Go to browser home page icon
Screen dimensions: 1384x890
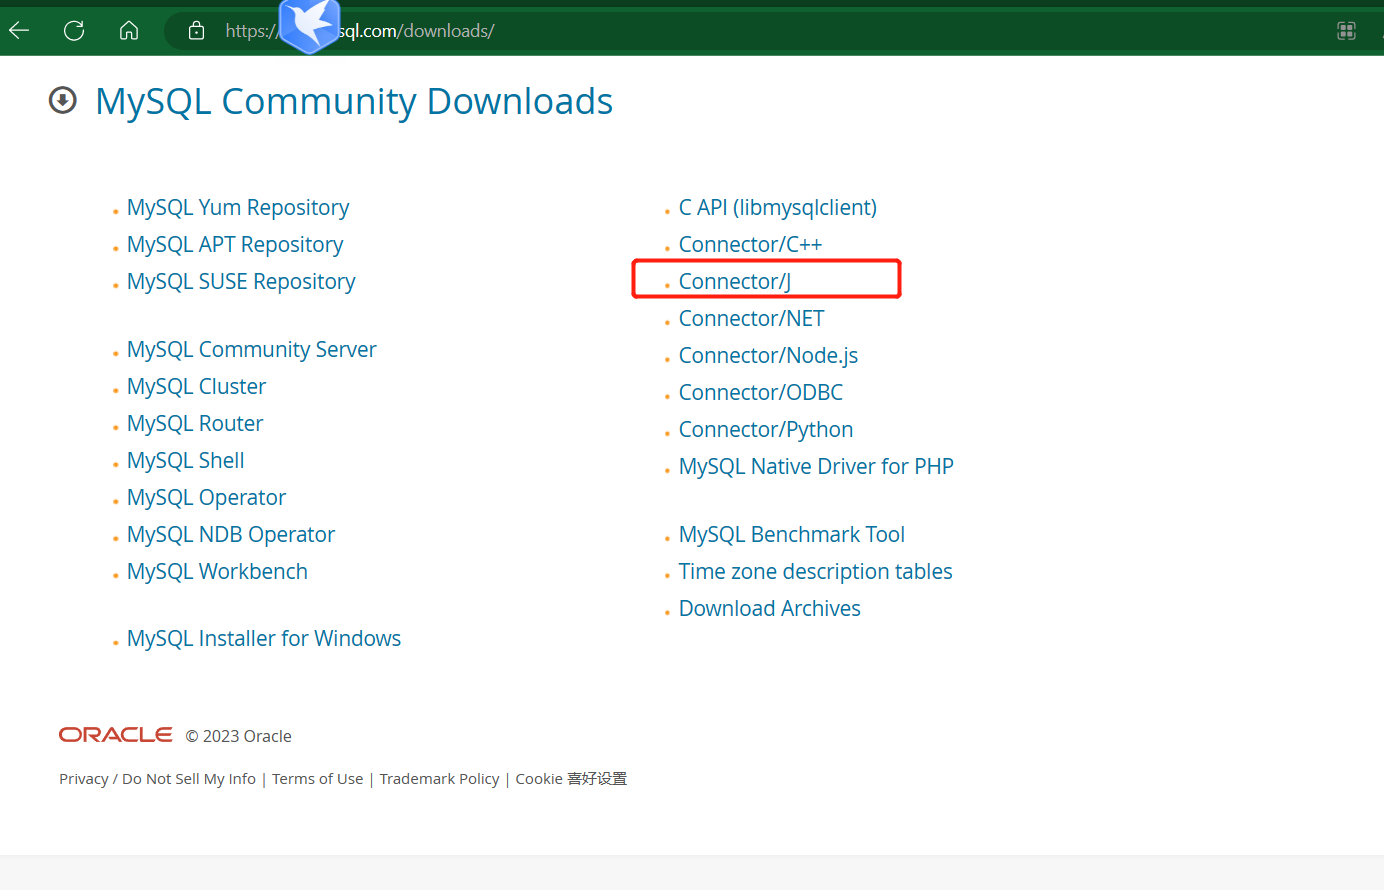pos(129,31)
